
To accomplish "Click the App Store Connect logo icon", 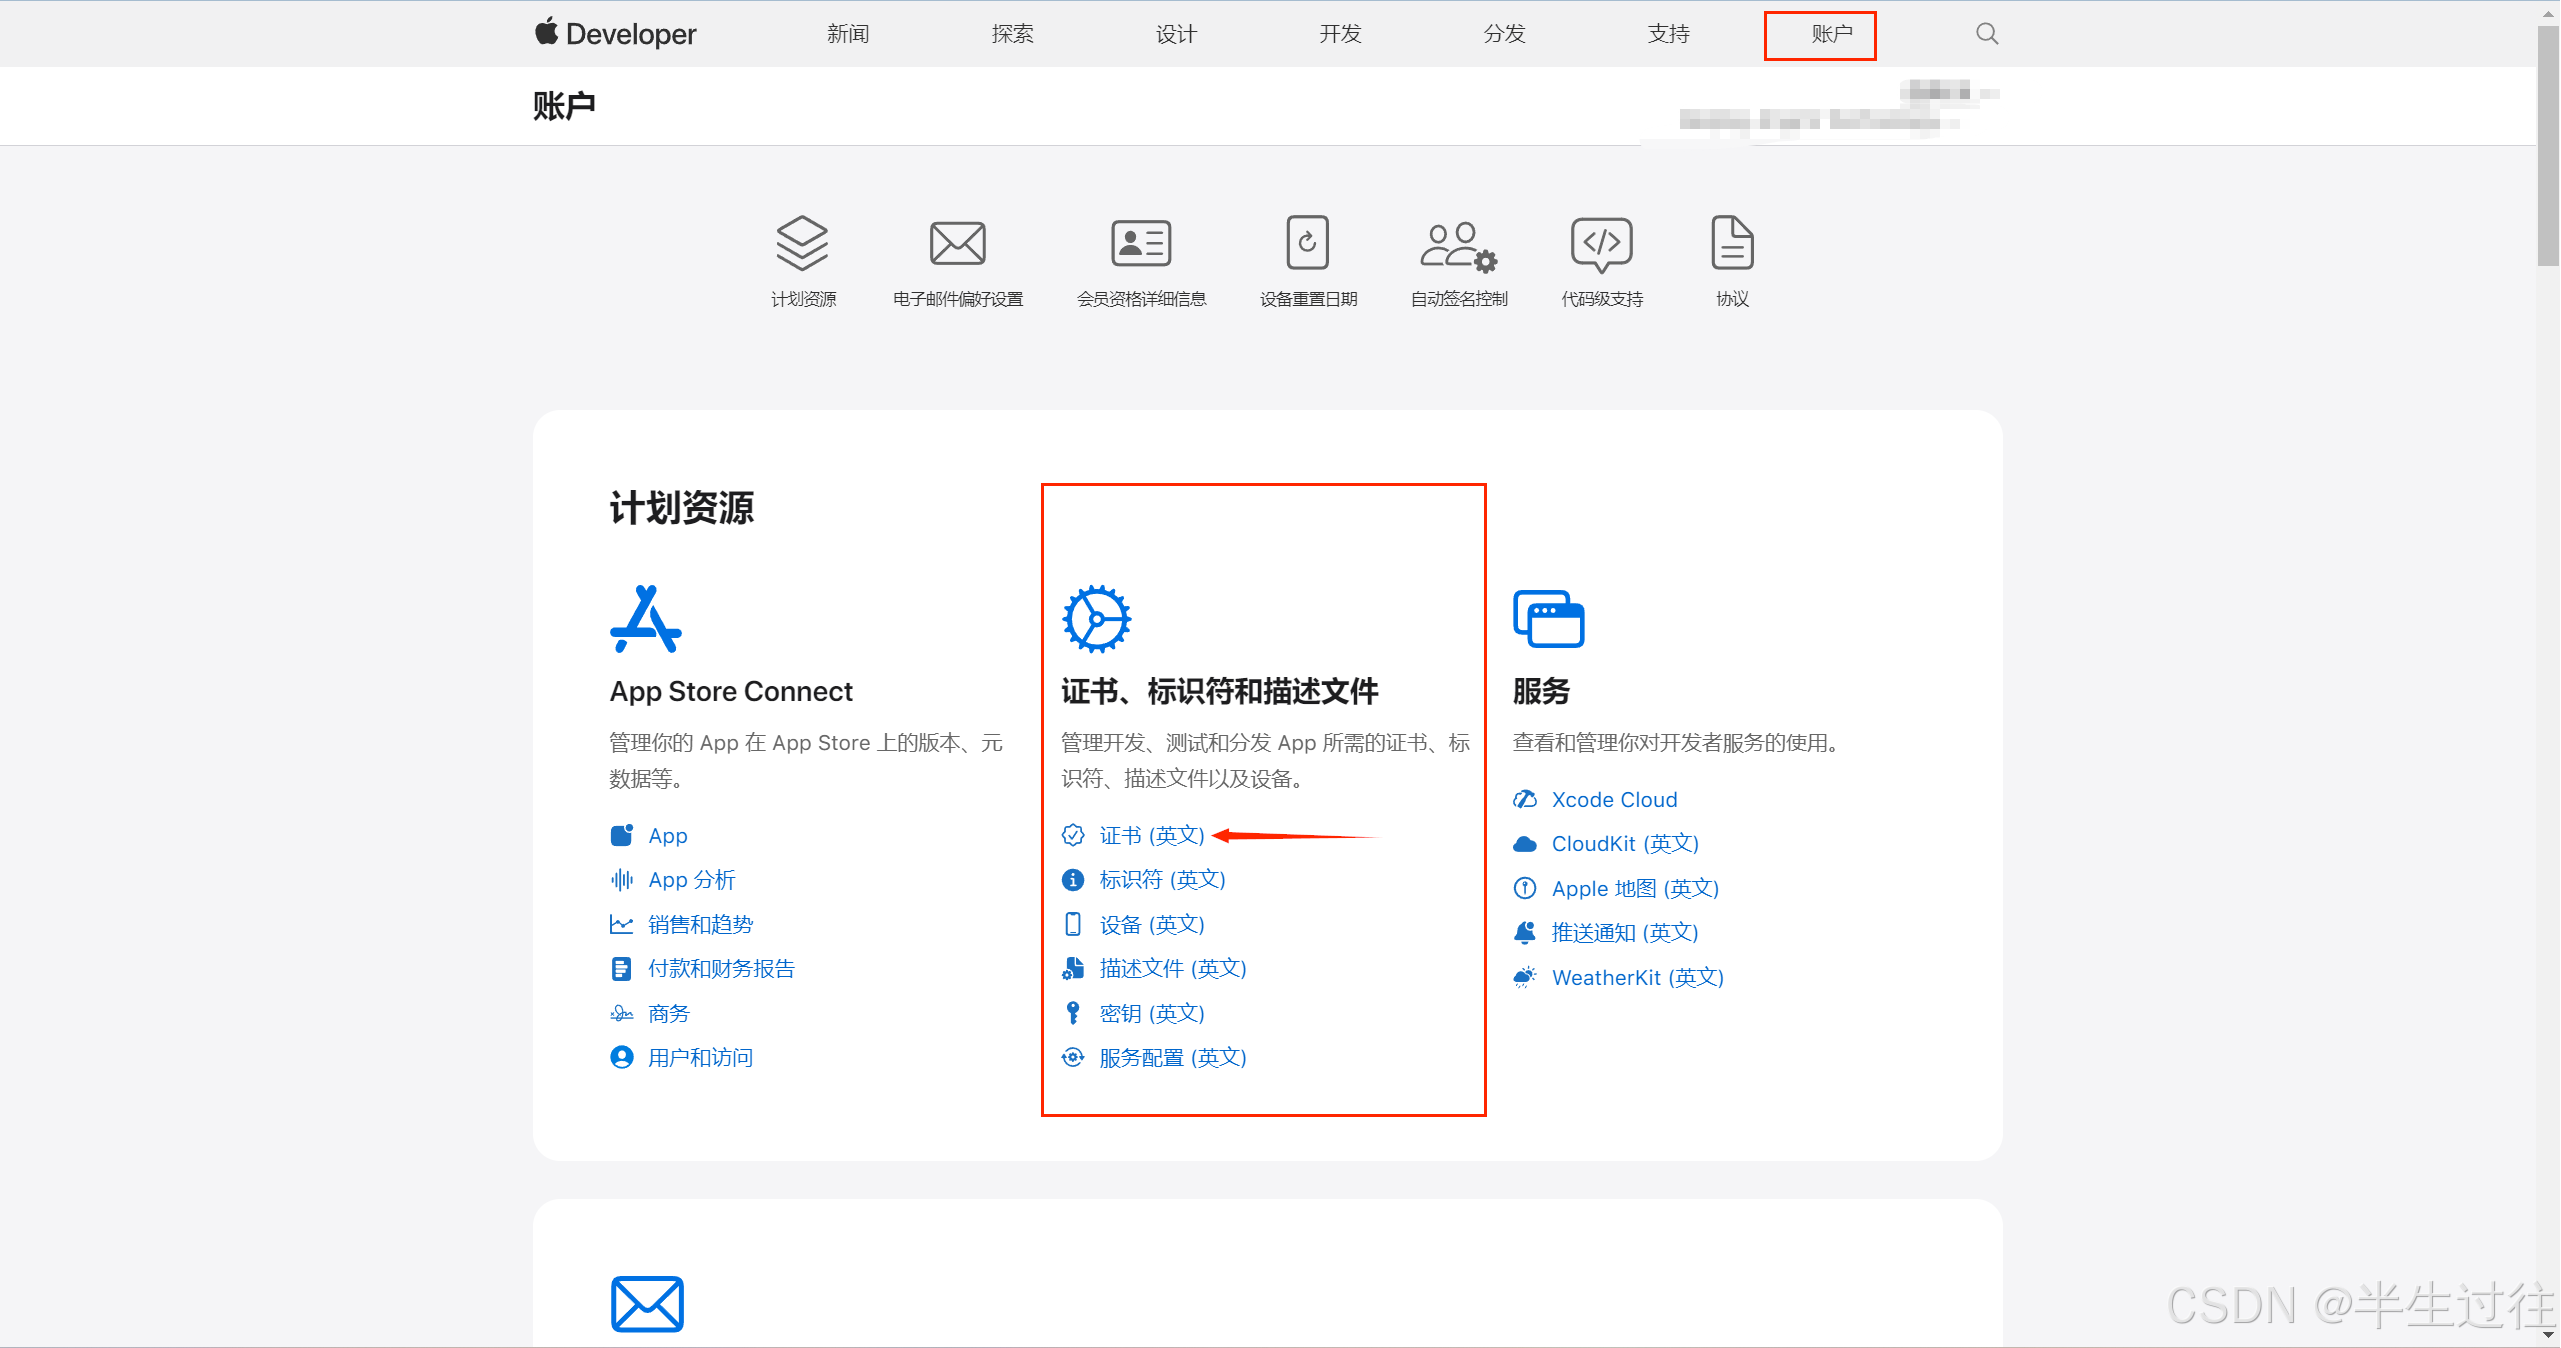I will 646,619.
